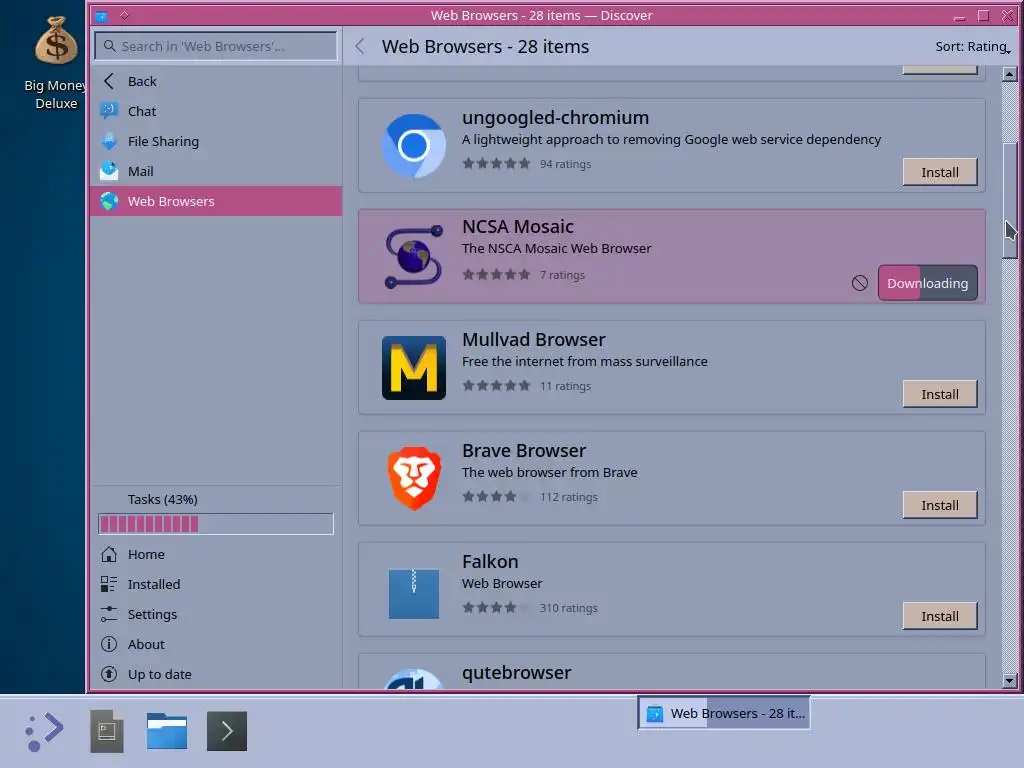This screenshot has width=1024, height=768.
Task: Open Mail category in sidebar
Action: 216,171
